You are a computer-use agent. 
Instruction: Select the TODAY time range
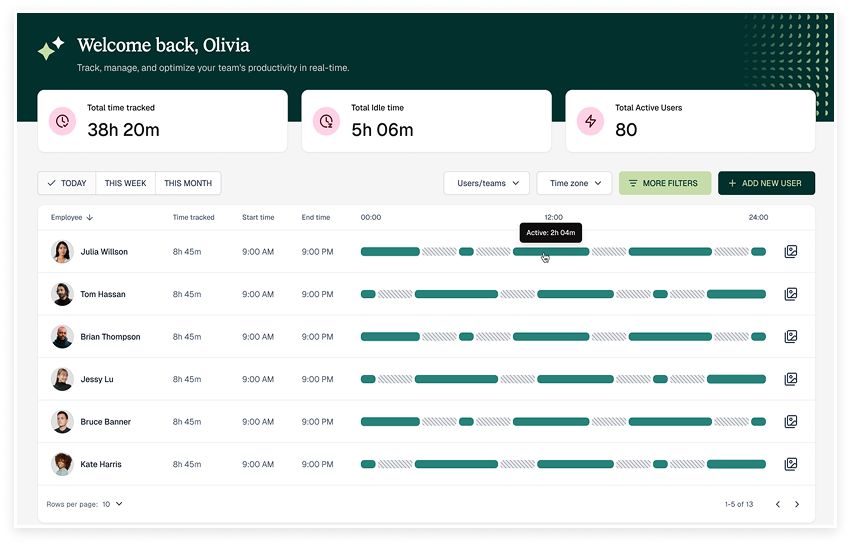pyautogui.click(x=67, y=183)
